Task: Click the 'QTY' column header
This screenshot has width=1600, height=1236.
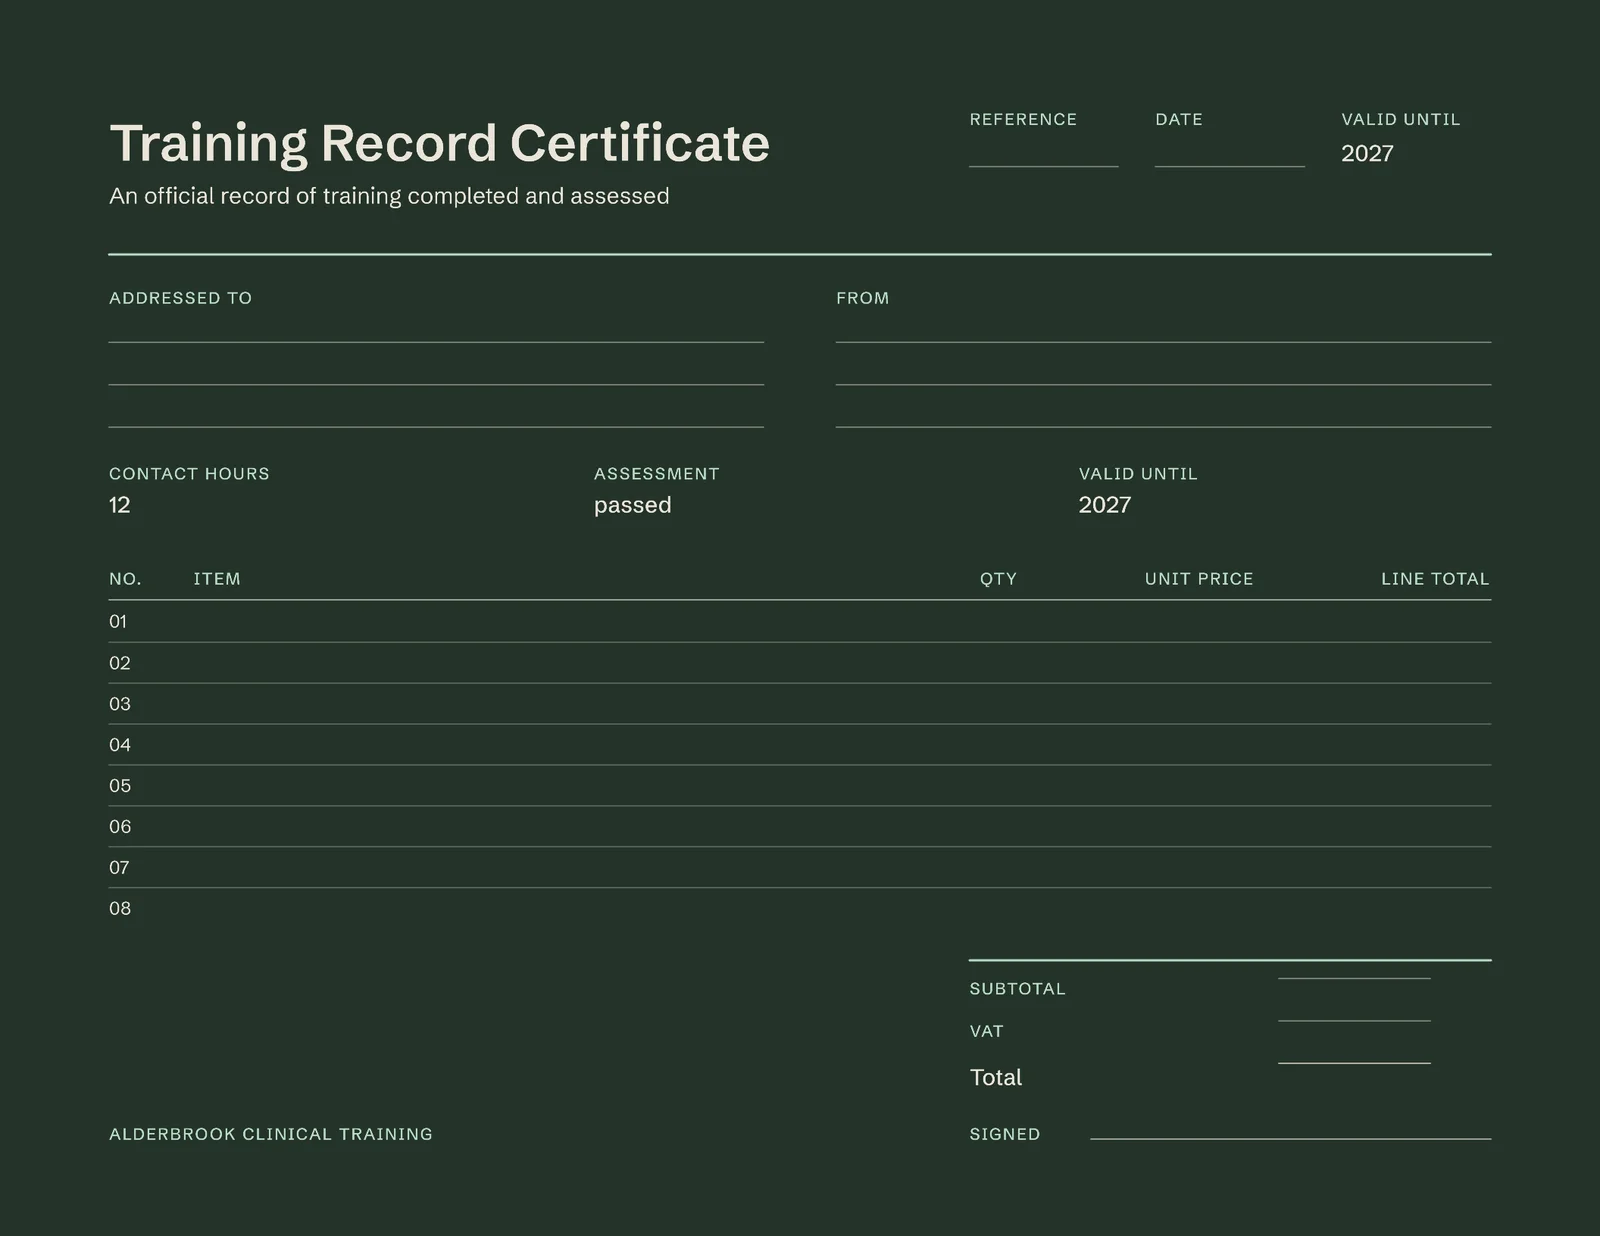Action: (x=998, y=579)
